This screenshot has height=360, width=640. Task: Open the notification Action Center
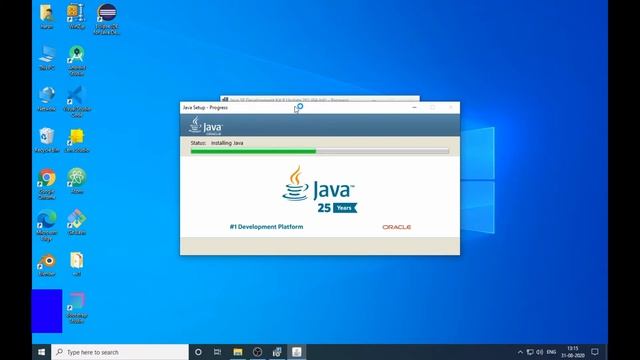pyautogui.click(x=595, y=352)
